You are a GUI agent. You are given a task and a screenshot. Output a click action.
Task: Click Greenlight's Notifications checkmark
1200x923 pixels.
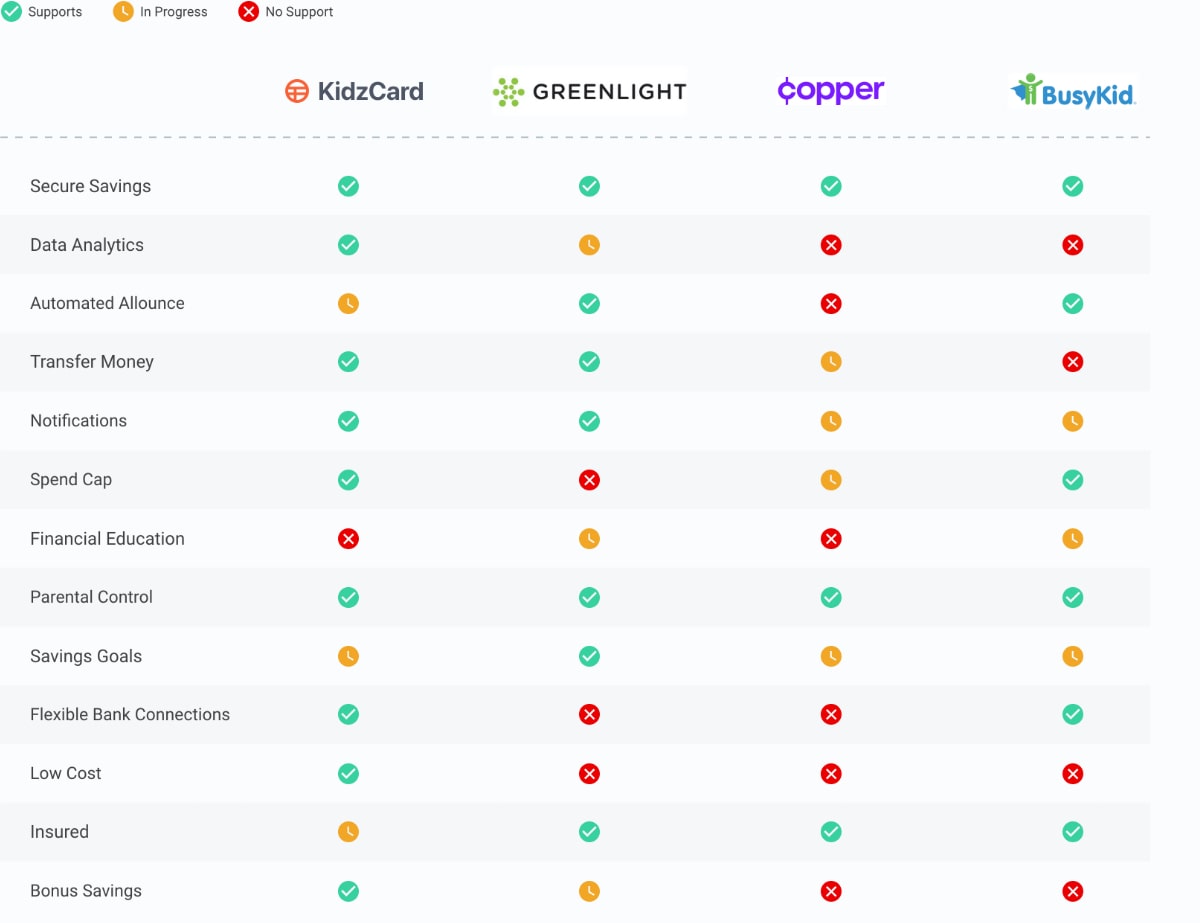tap(590, 421)
